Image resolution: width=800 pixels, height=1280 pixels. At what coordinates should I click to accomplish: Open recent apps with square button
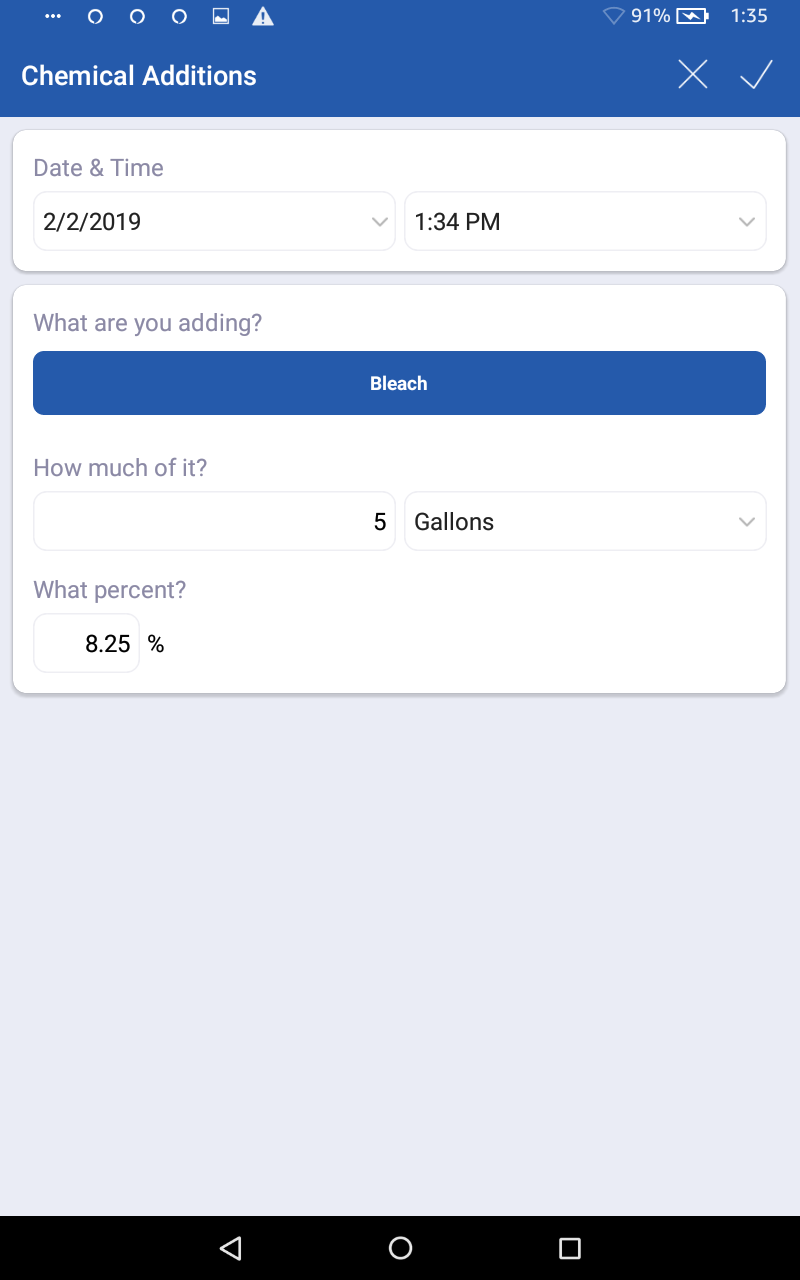(569, 1247)
